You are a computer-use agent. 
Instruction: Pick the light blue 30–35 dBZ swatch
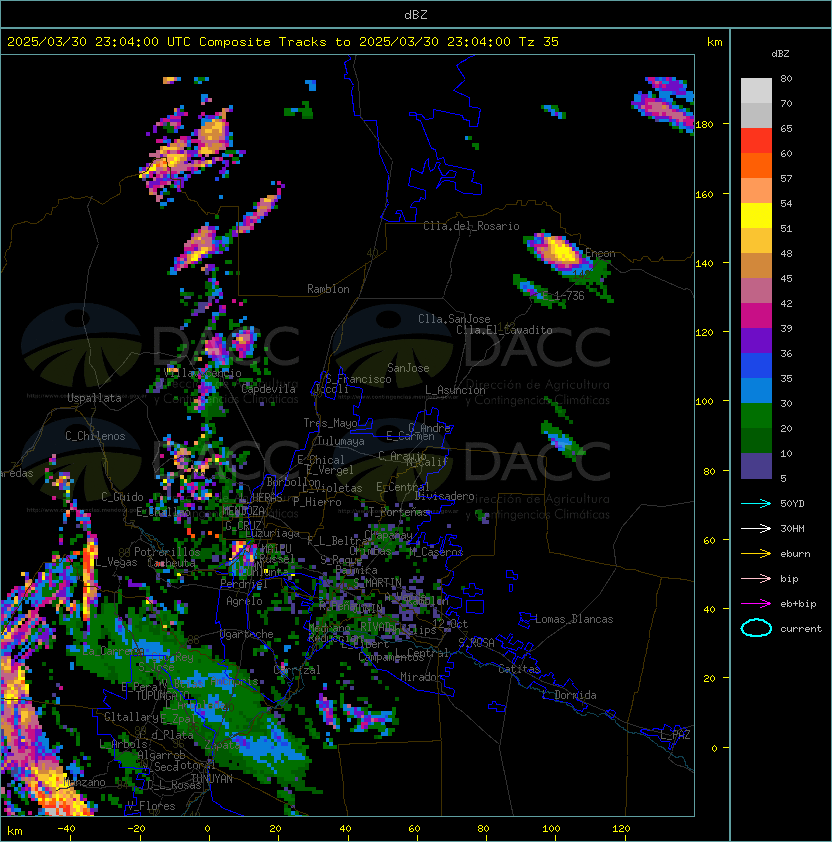756,390
